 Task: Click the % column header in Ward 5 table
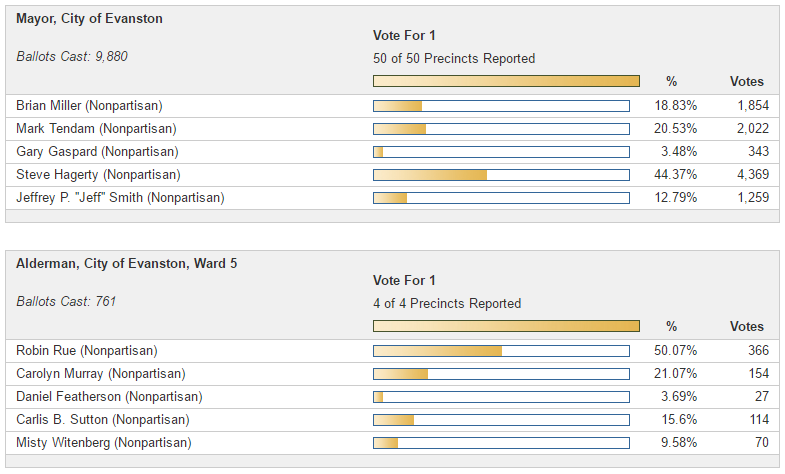672,327
